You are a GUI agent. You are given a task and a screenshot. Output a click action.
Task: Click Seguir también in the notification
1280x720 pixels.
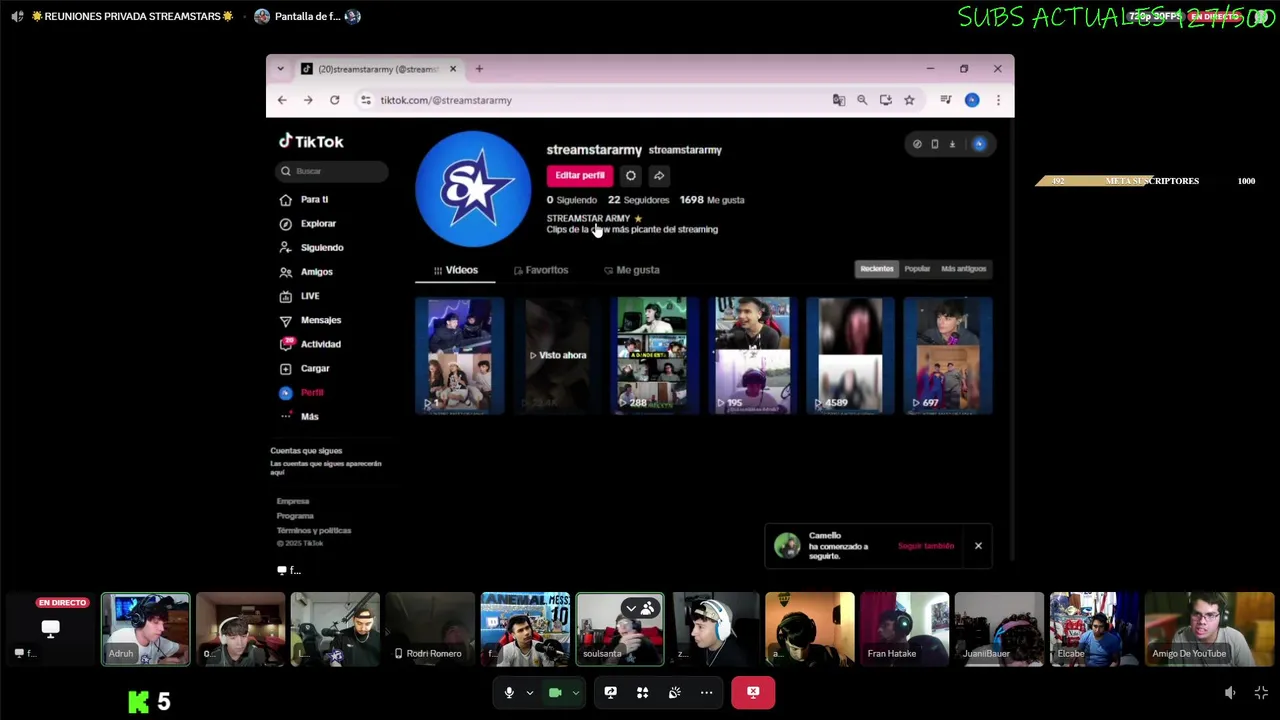click(x=926, y=546)
